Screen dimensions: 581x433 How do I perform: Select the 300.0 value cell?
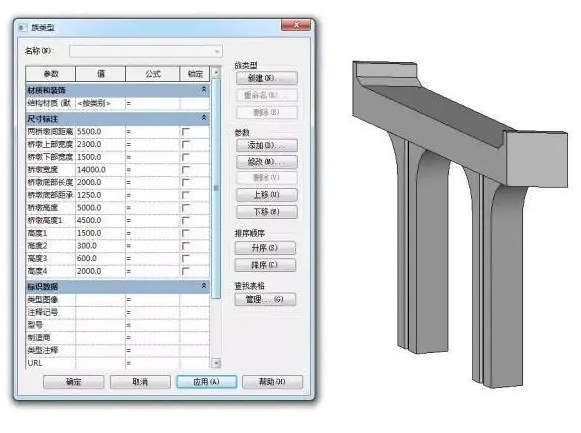pyautogui.click(x=100, y=246)
